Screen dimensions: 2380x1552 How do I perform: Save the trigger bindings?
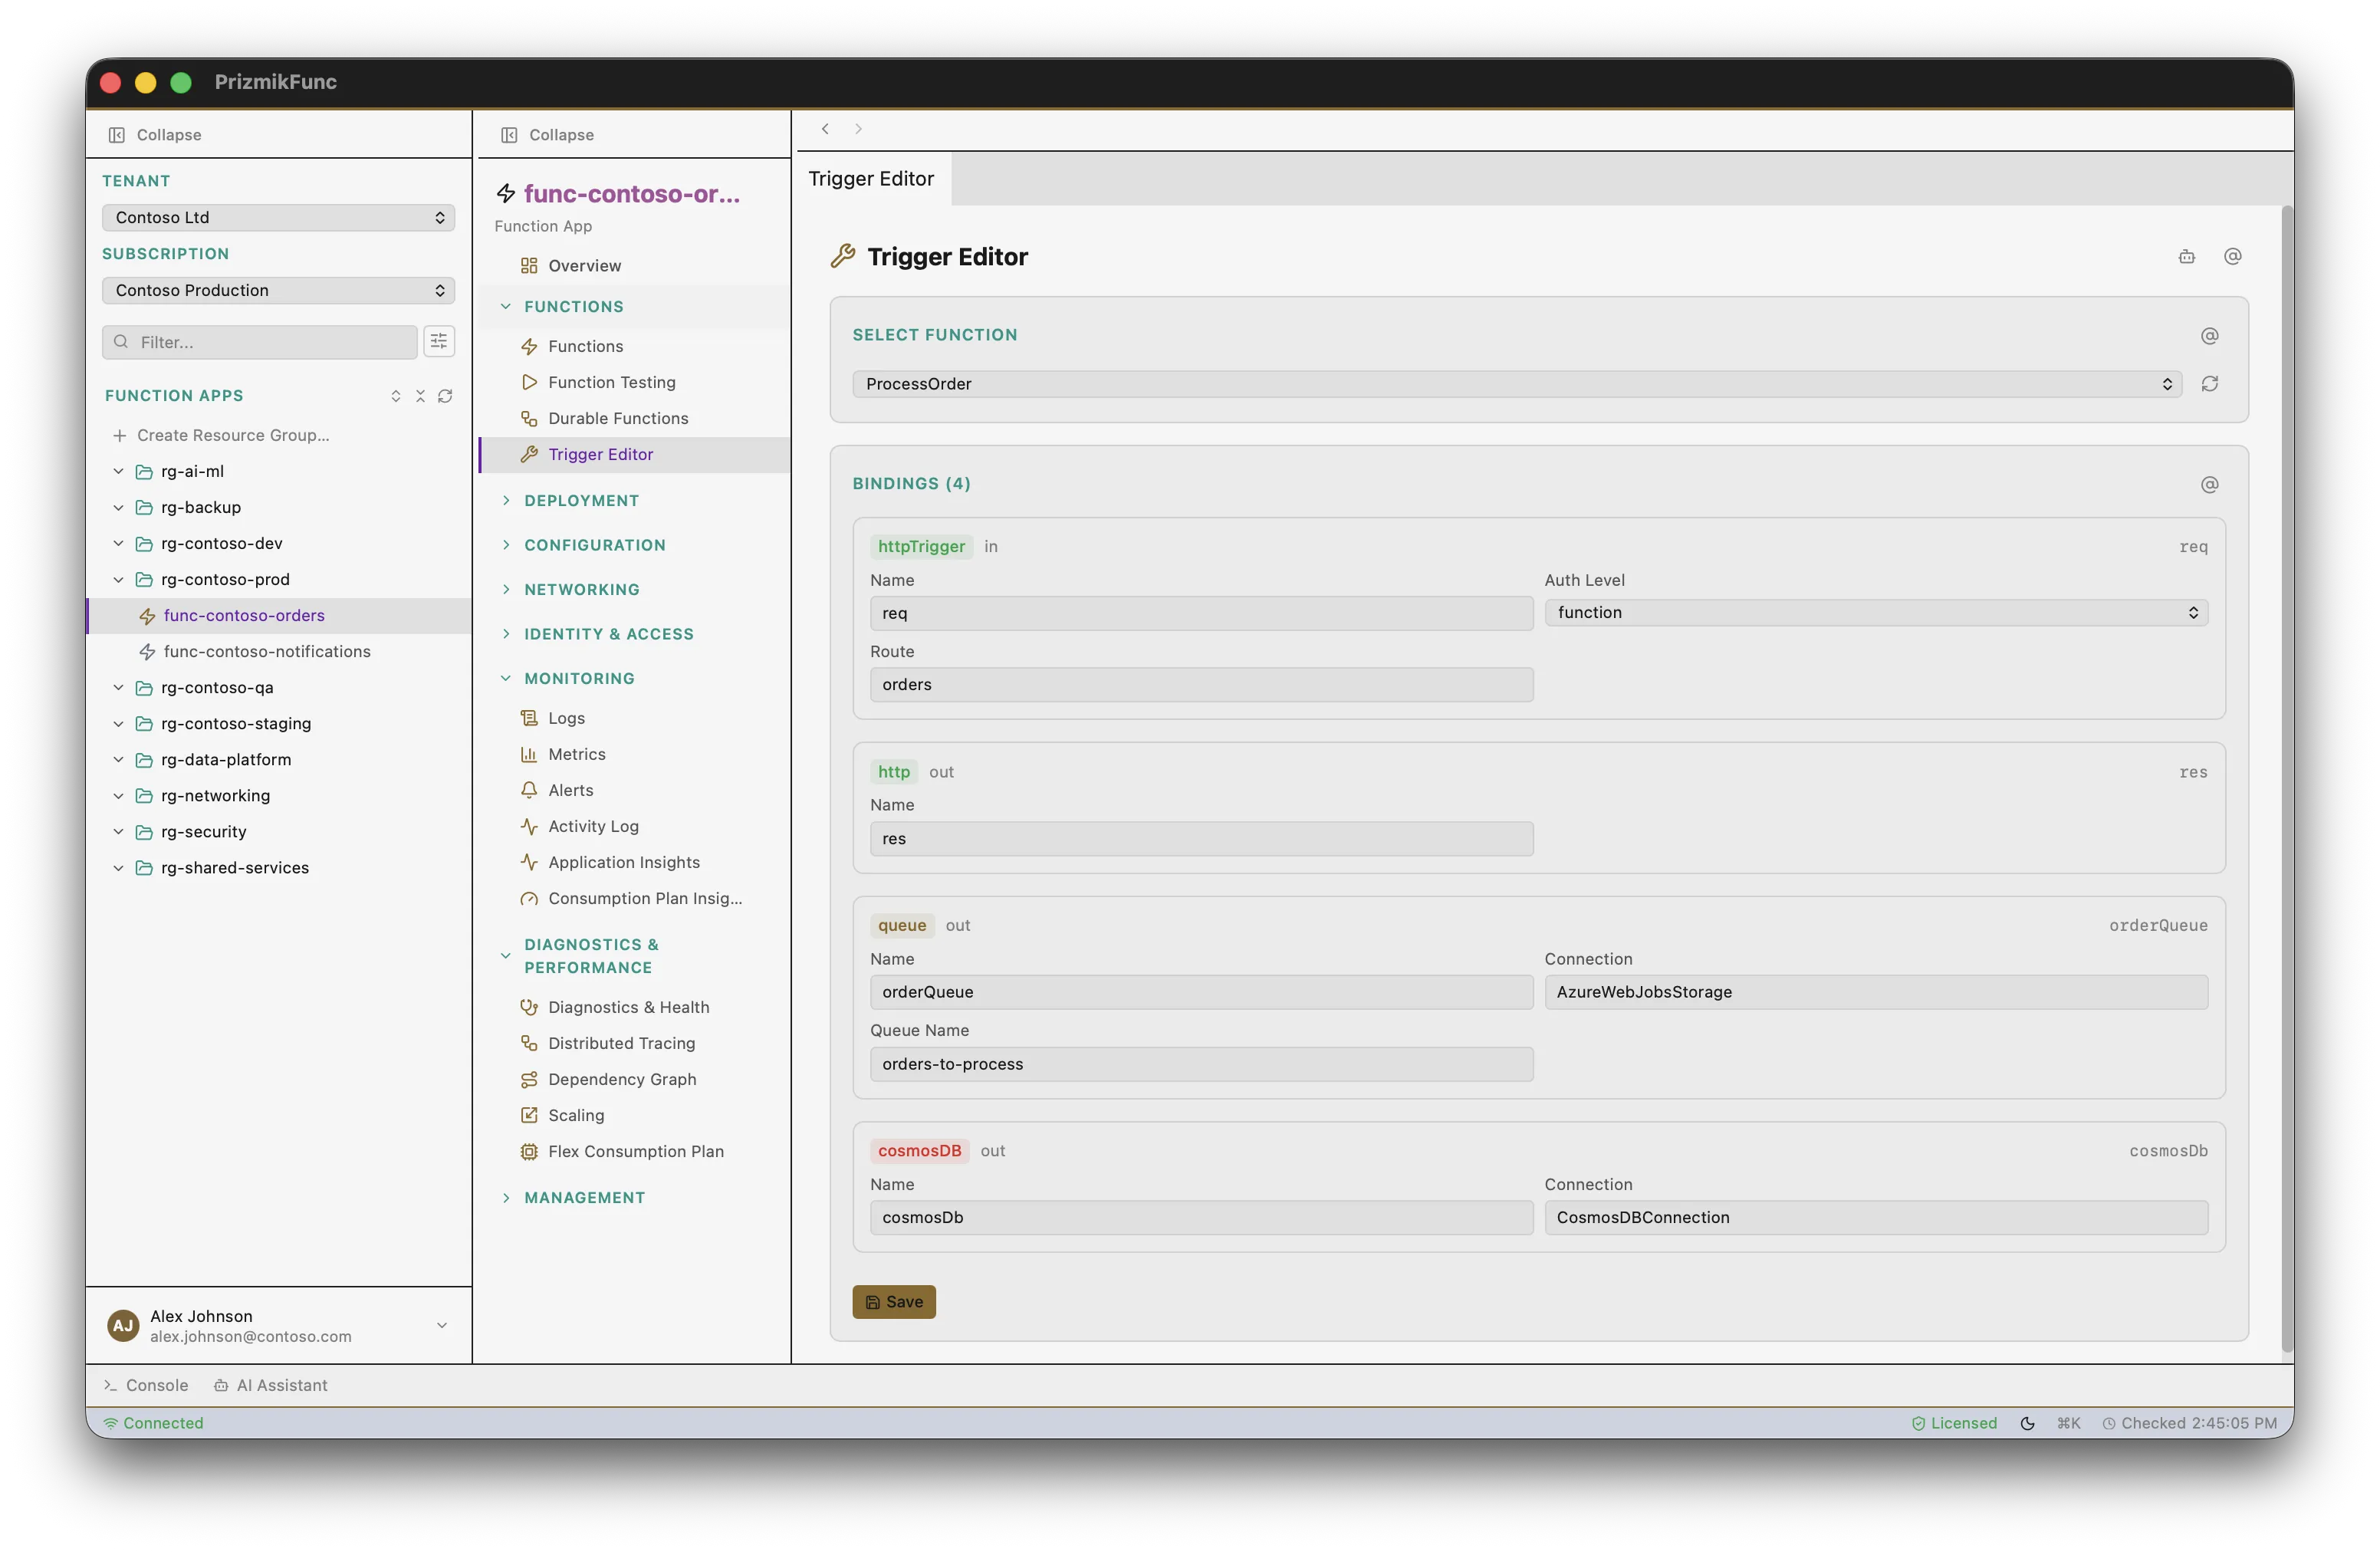(x=894, y=1301)
